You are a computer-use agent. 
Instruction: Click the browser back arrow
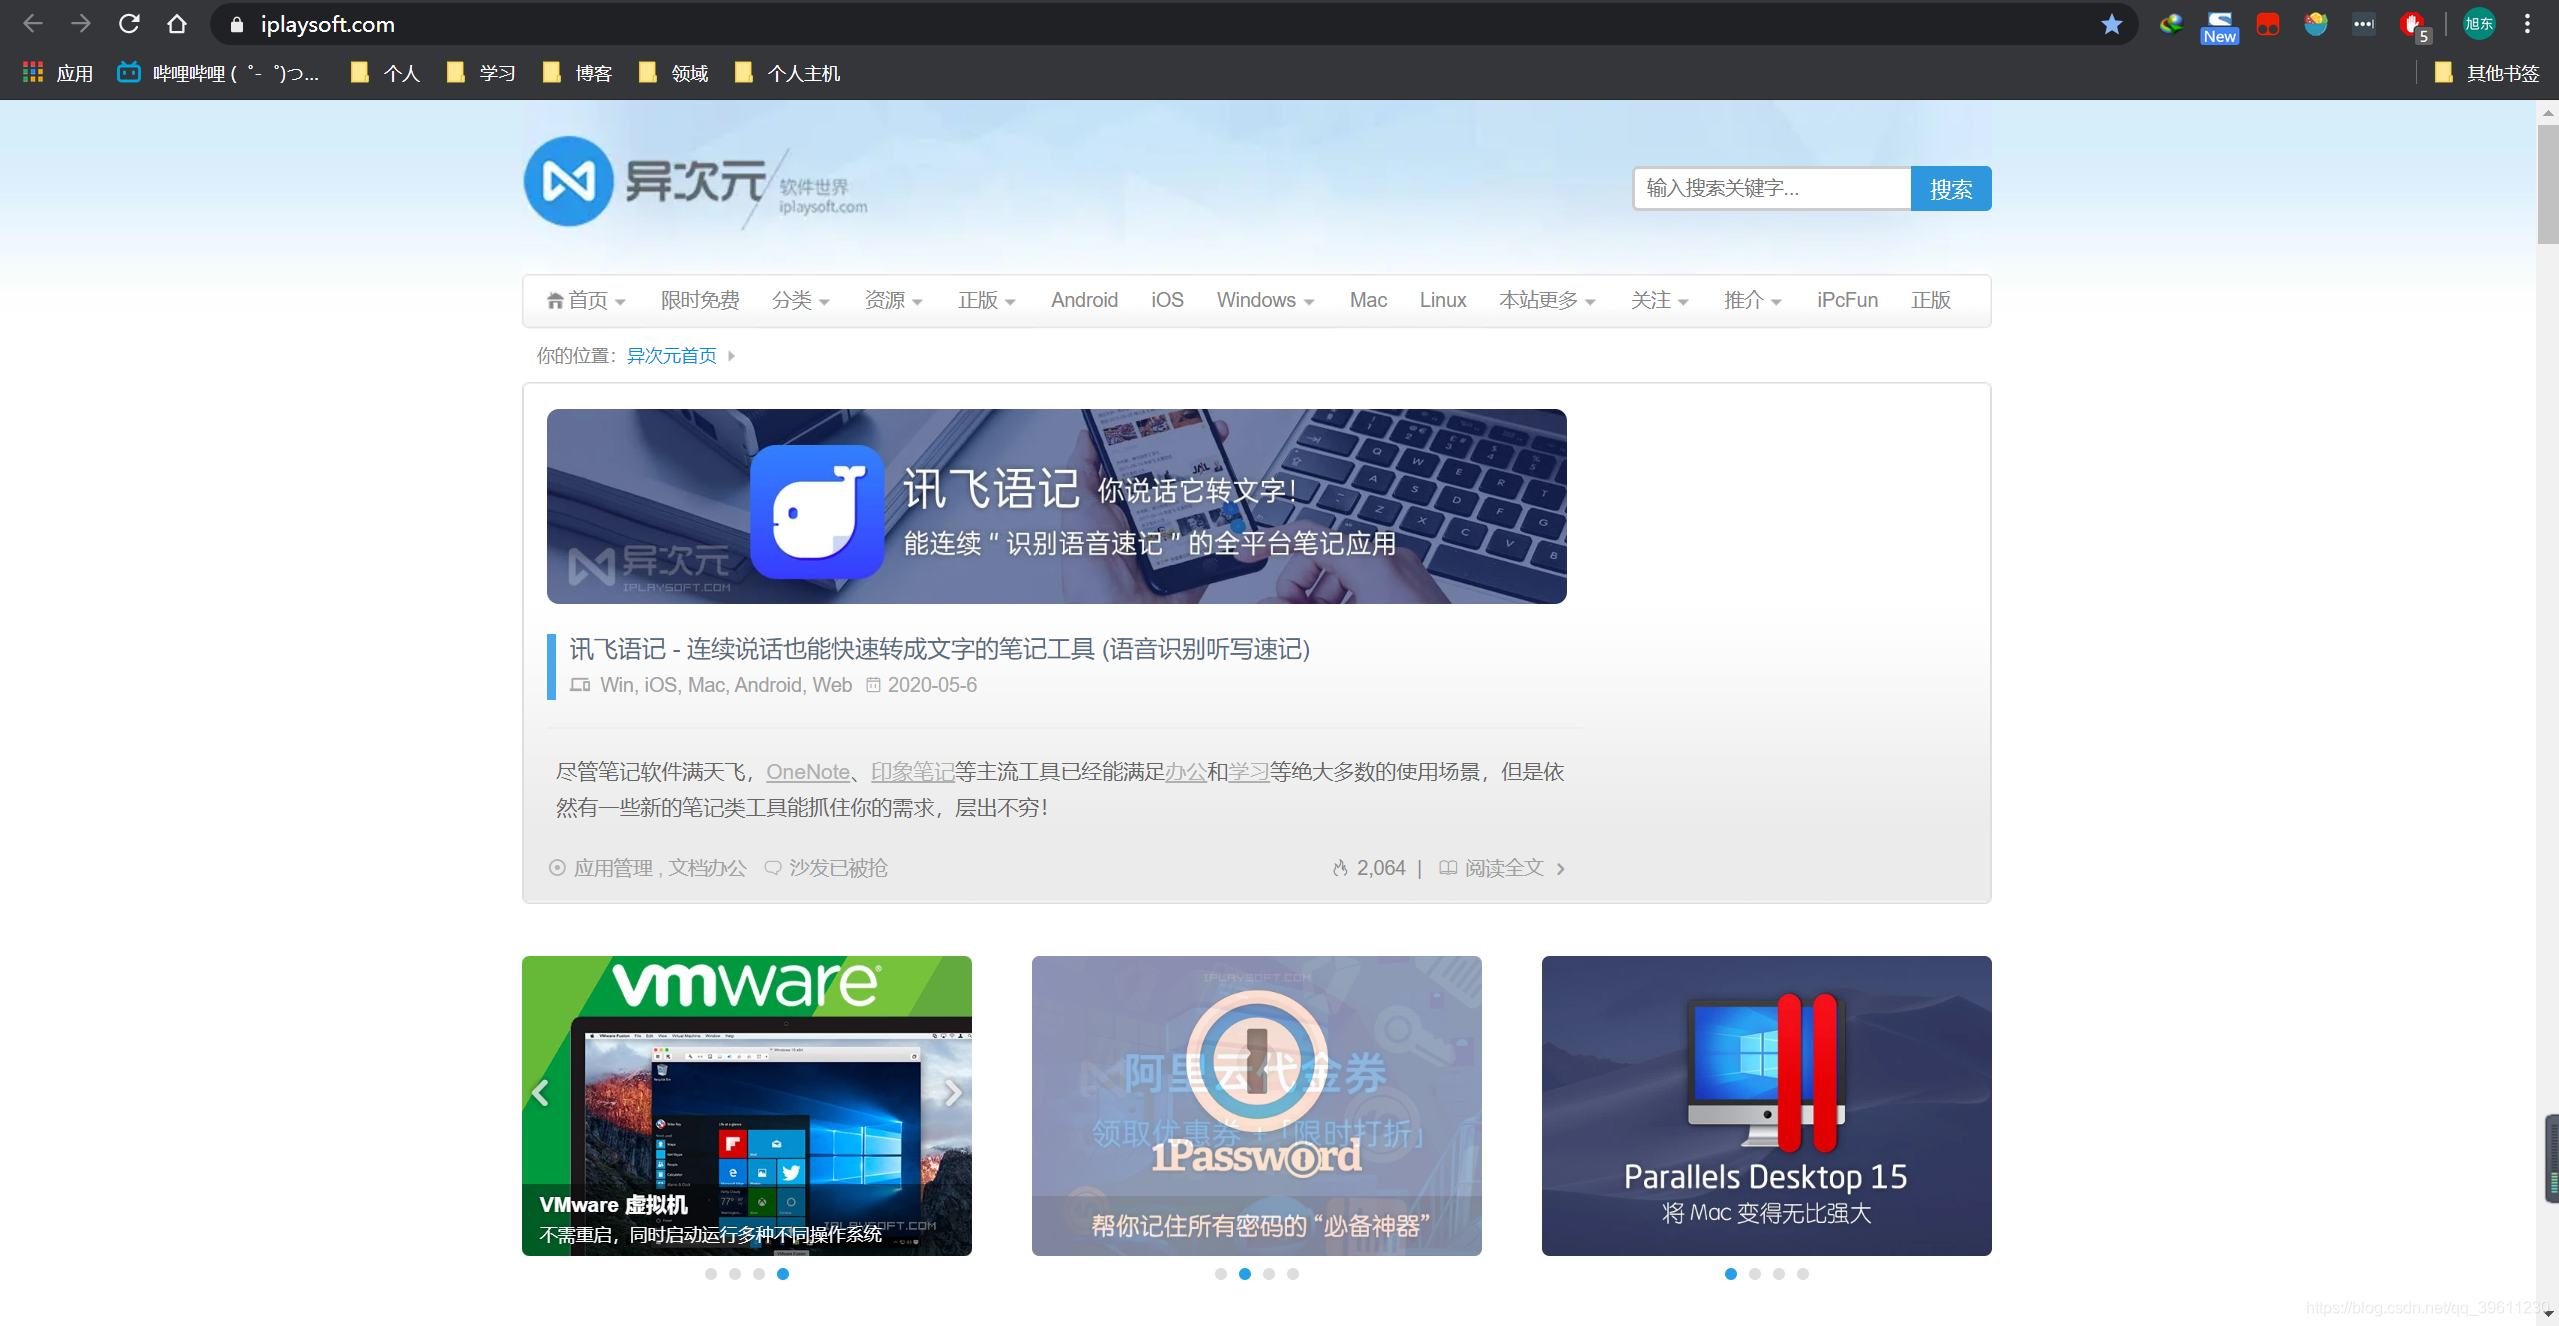(32, 23)
